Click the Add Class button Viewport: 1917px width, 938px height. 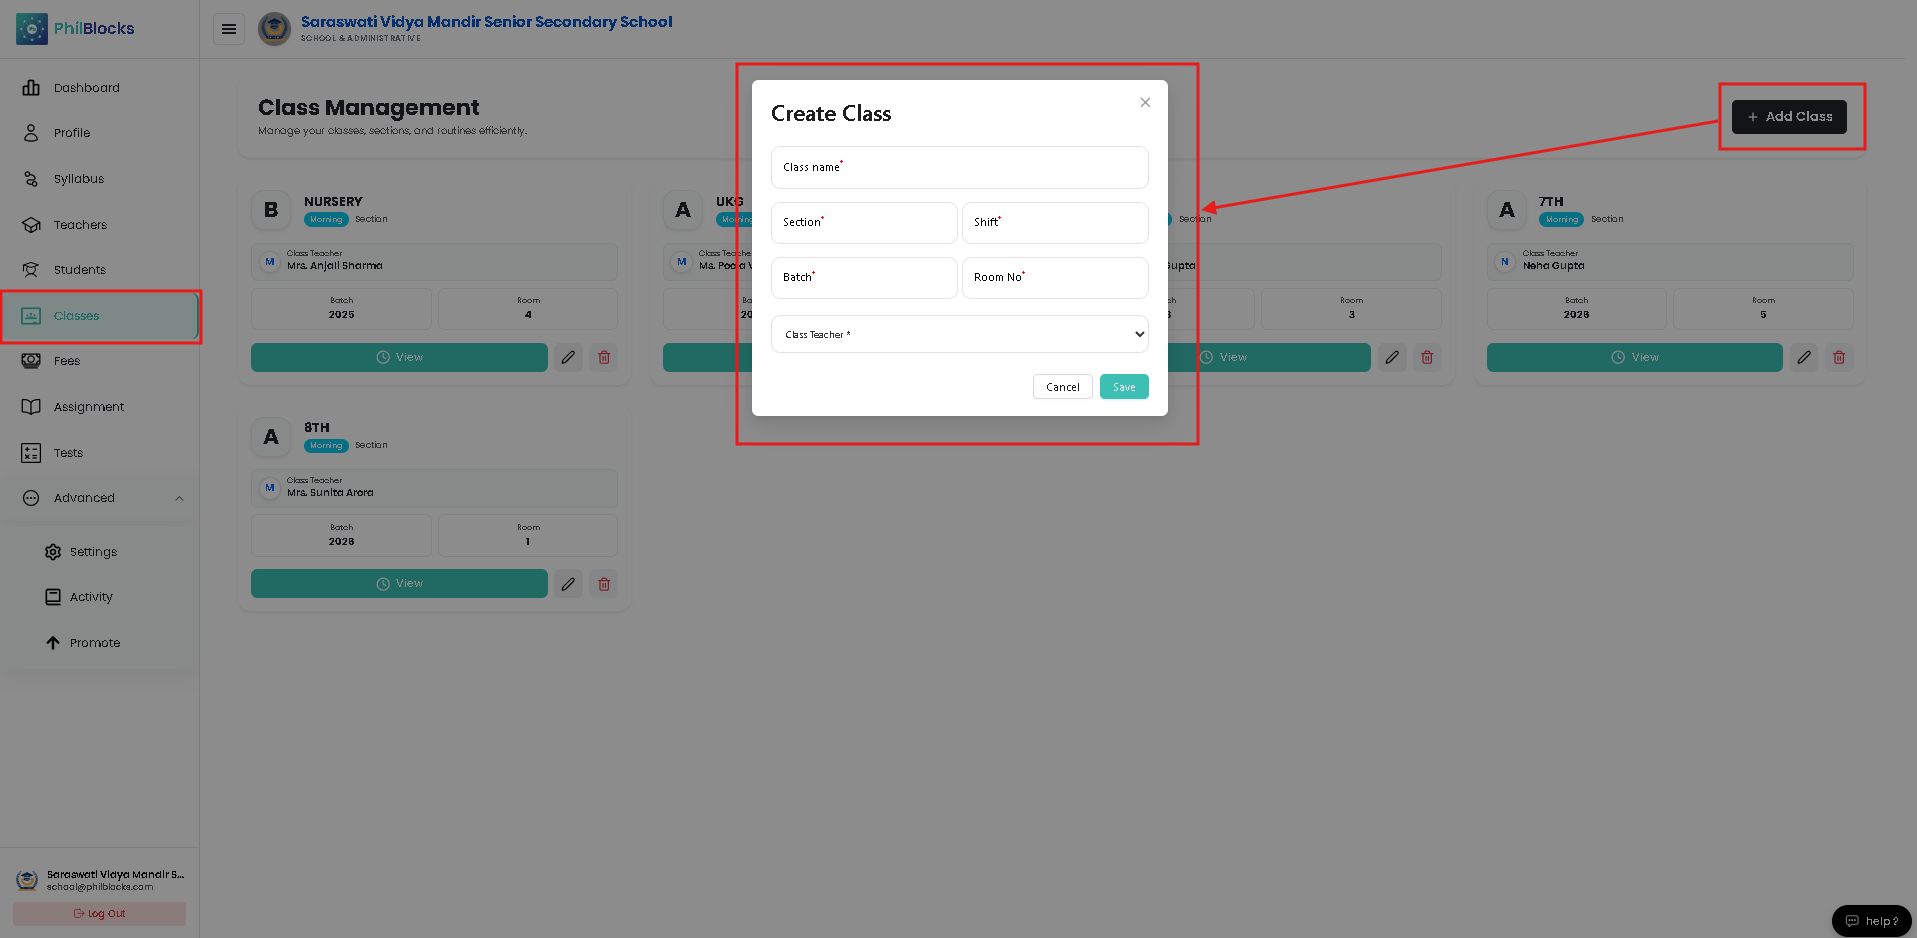tap(1789, 117)
